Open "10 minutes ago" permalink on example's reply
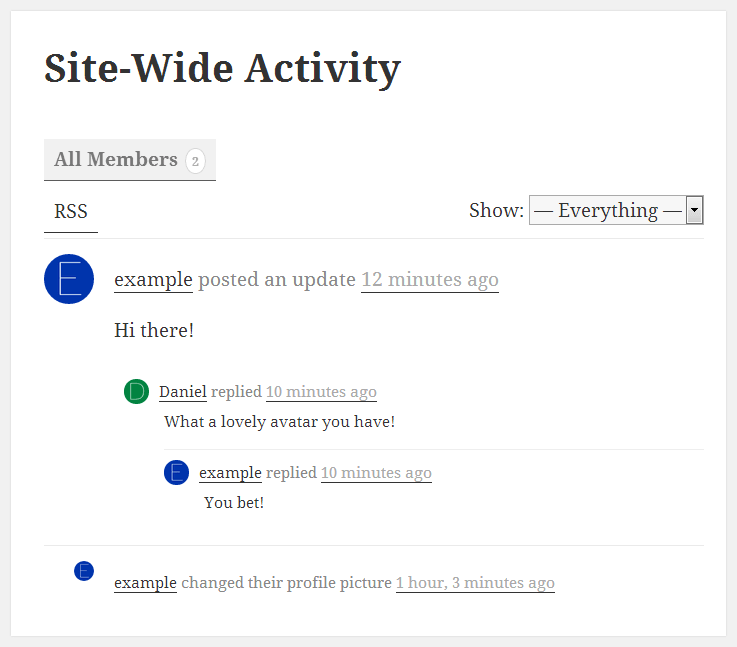 [376, 473]
